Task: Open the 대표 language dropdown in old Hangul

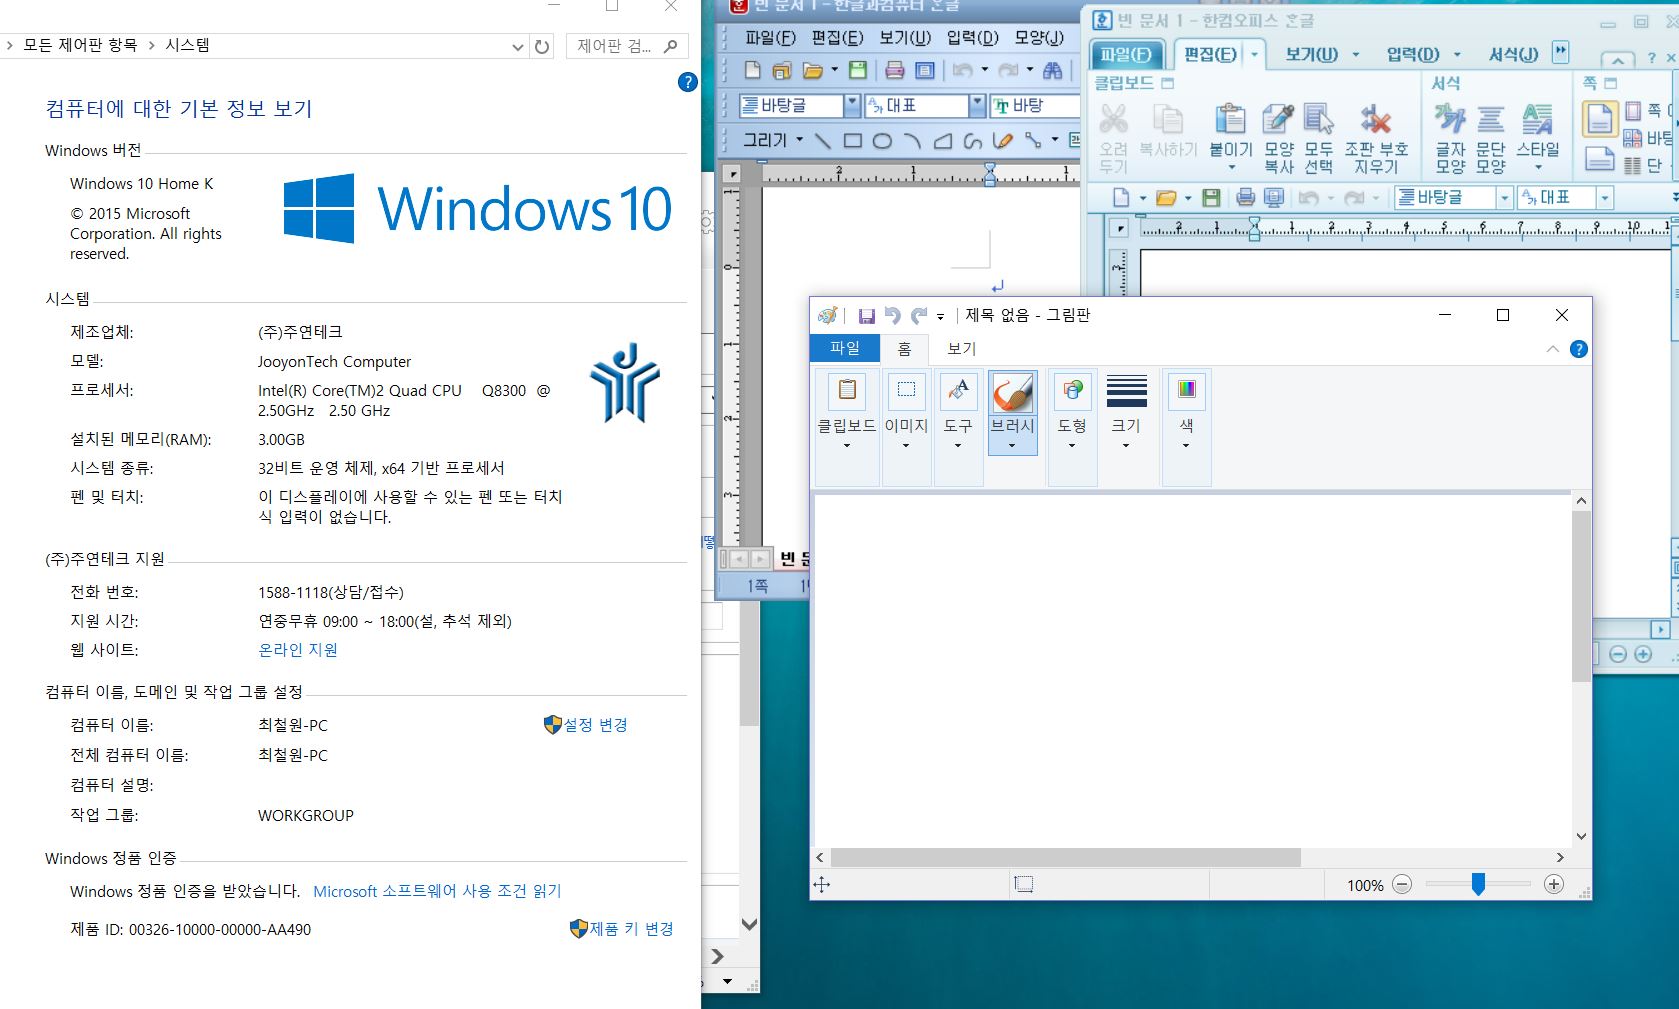Action: tap(978, 105)
